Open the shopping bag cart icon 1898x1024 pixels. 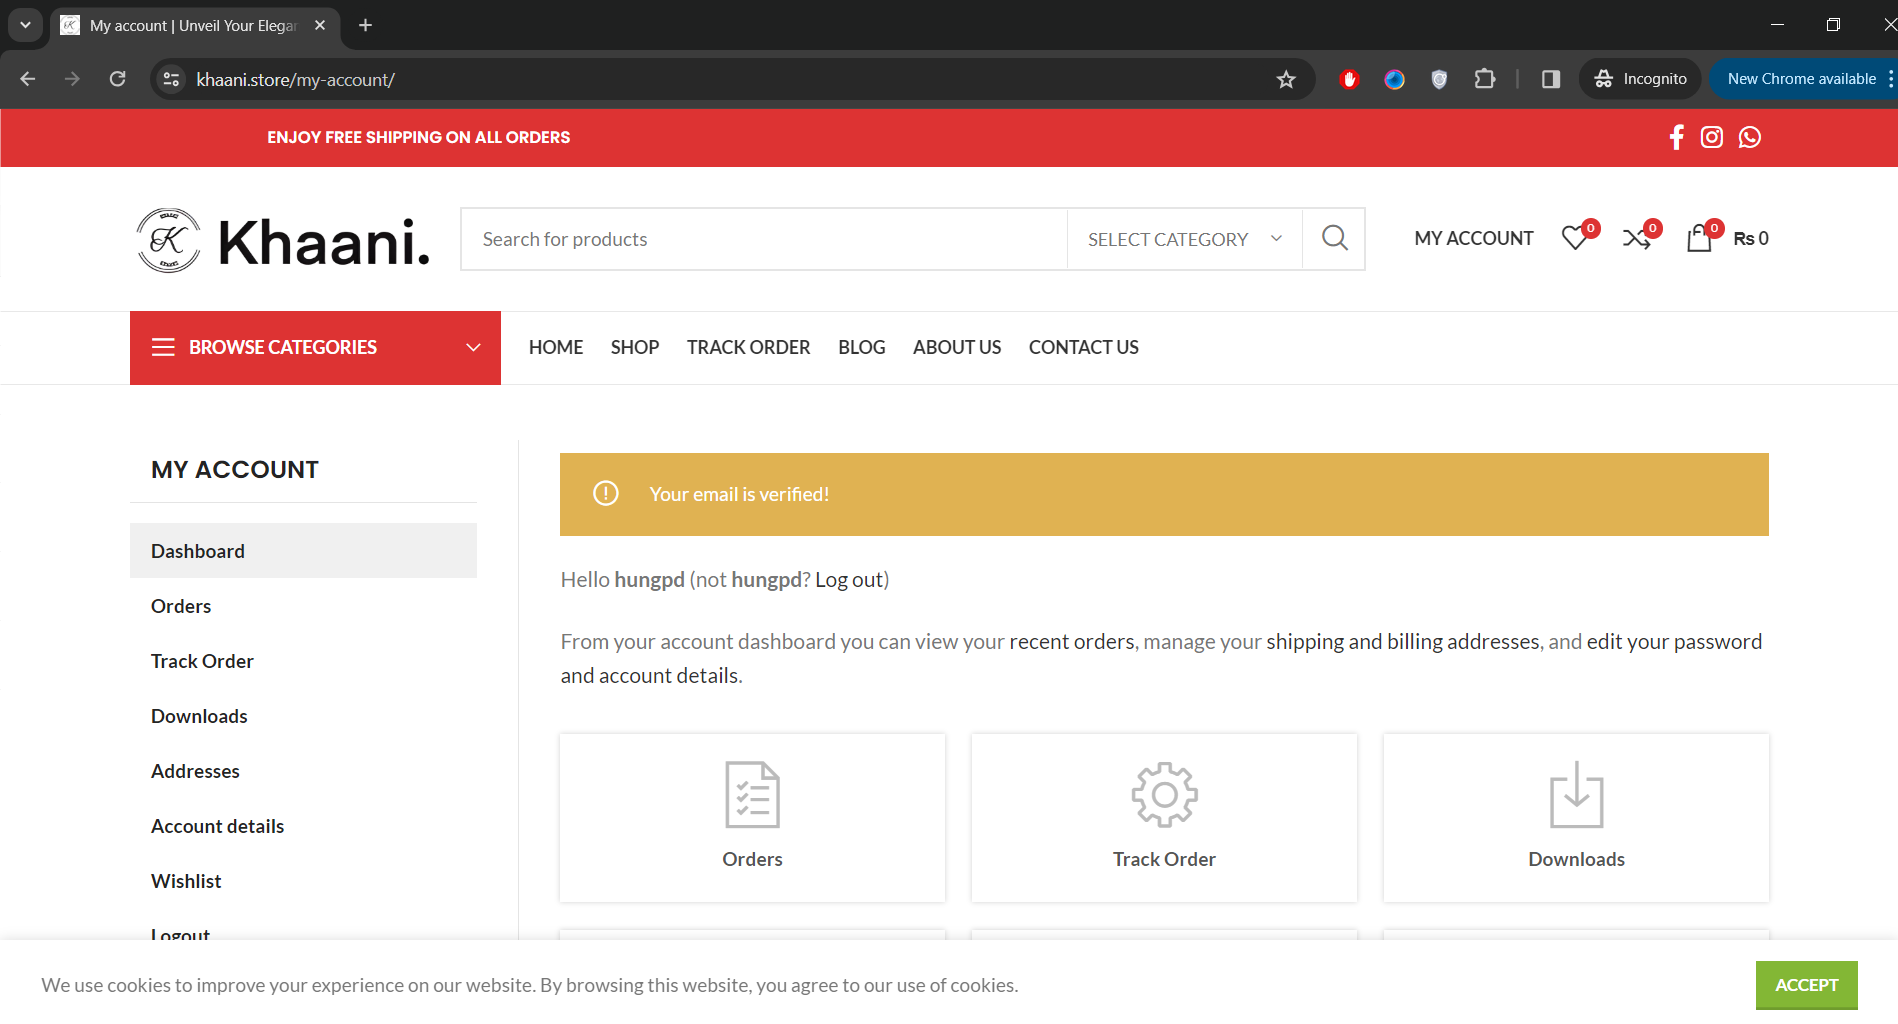click(x=1699, y=238)
